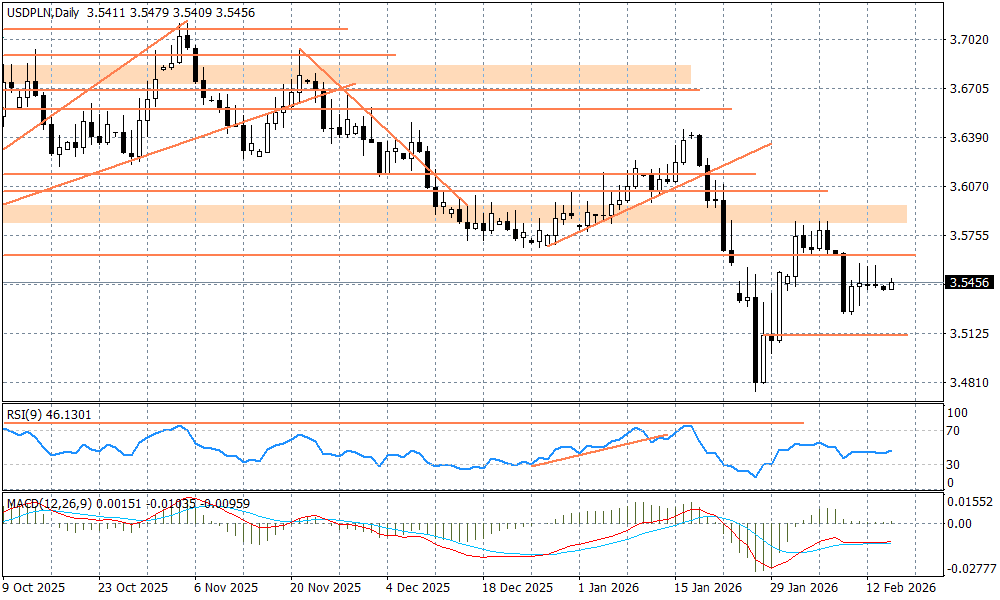The image size is (1000, 600).
Task: Select the 1 Jan 2026 date label
Action: [608, 589]
